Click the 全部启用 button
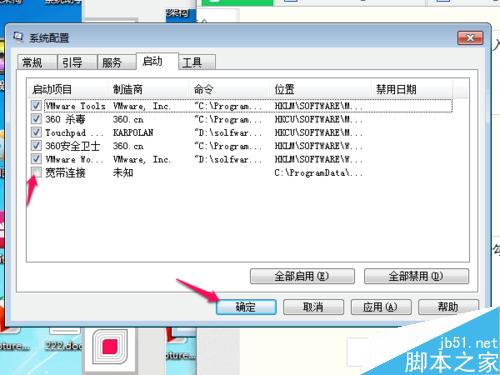This screenshot has width=500, height=375. point(302,276)
